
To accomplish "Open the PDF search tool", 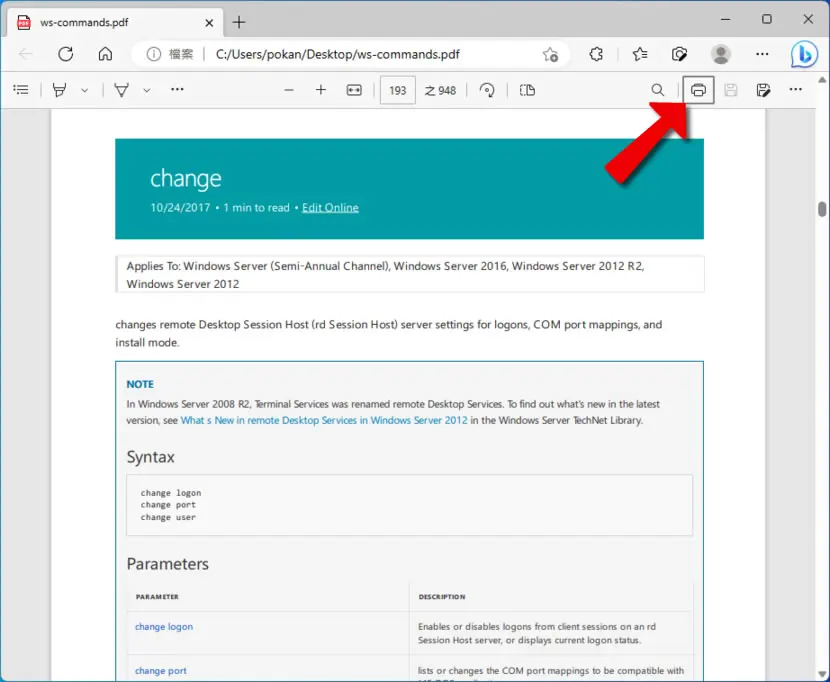I will 657,90.
